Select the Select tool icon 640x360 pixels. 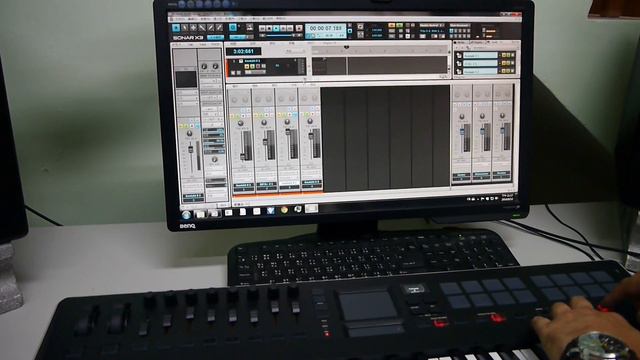pos(185,28)
